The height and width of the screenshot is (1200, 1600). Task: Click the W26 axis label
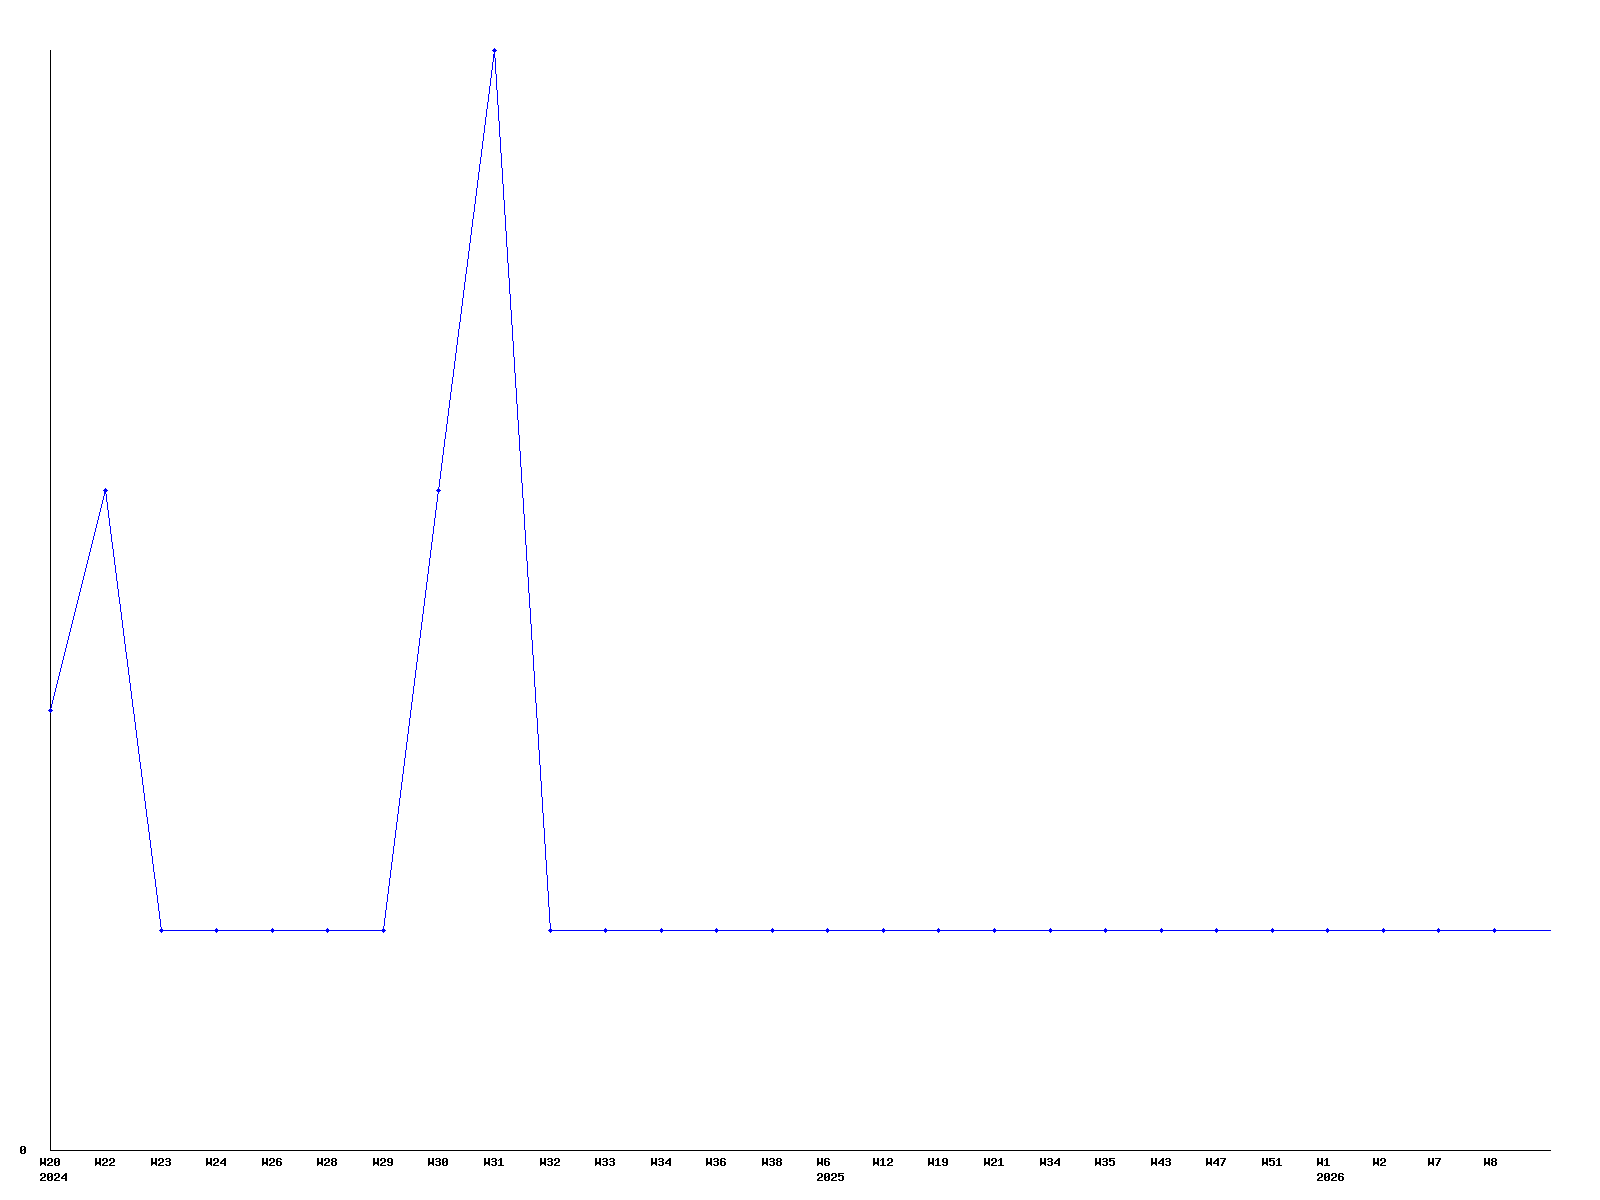tap(272, 1162)
